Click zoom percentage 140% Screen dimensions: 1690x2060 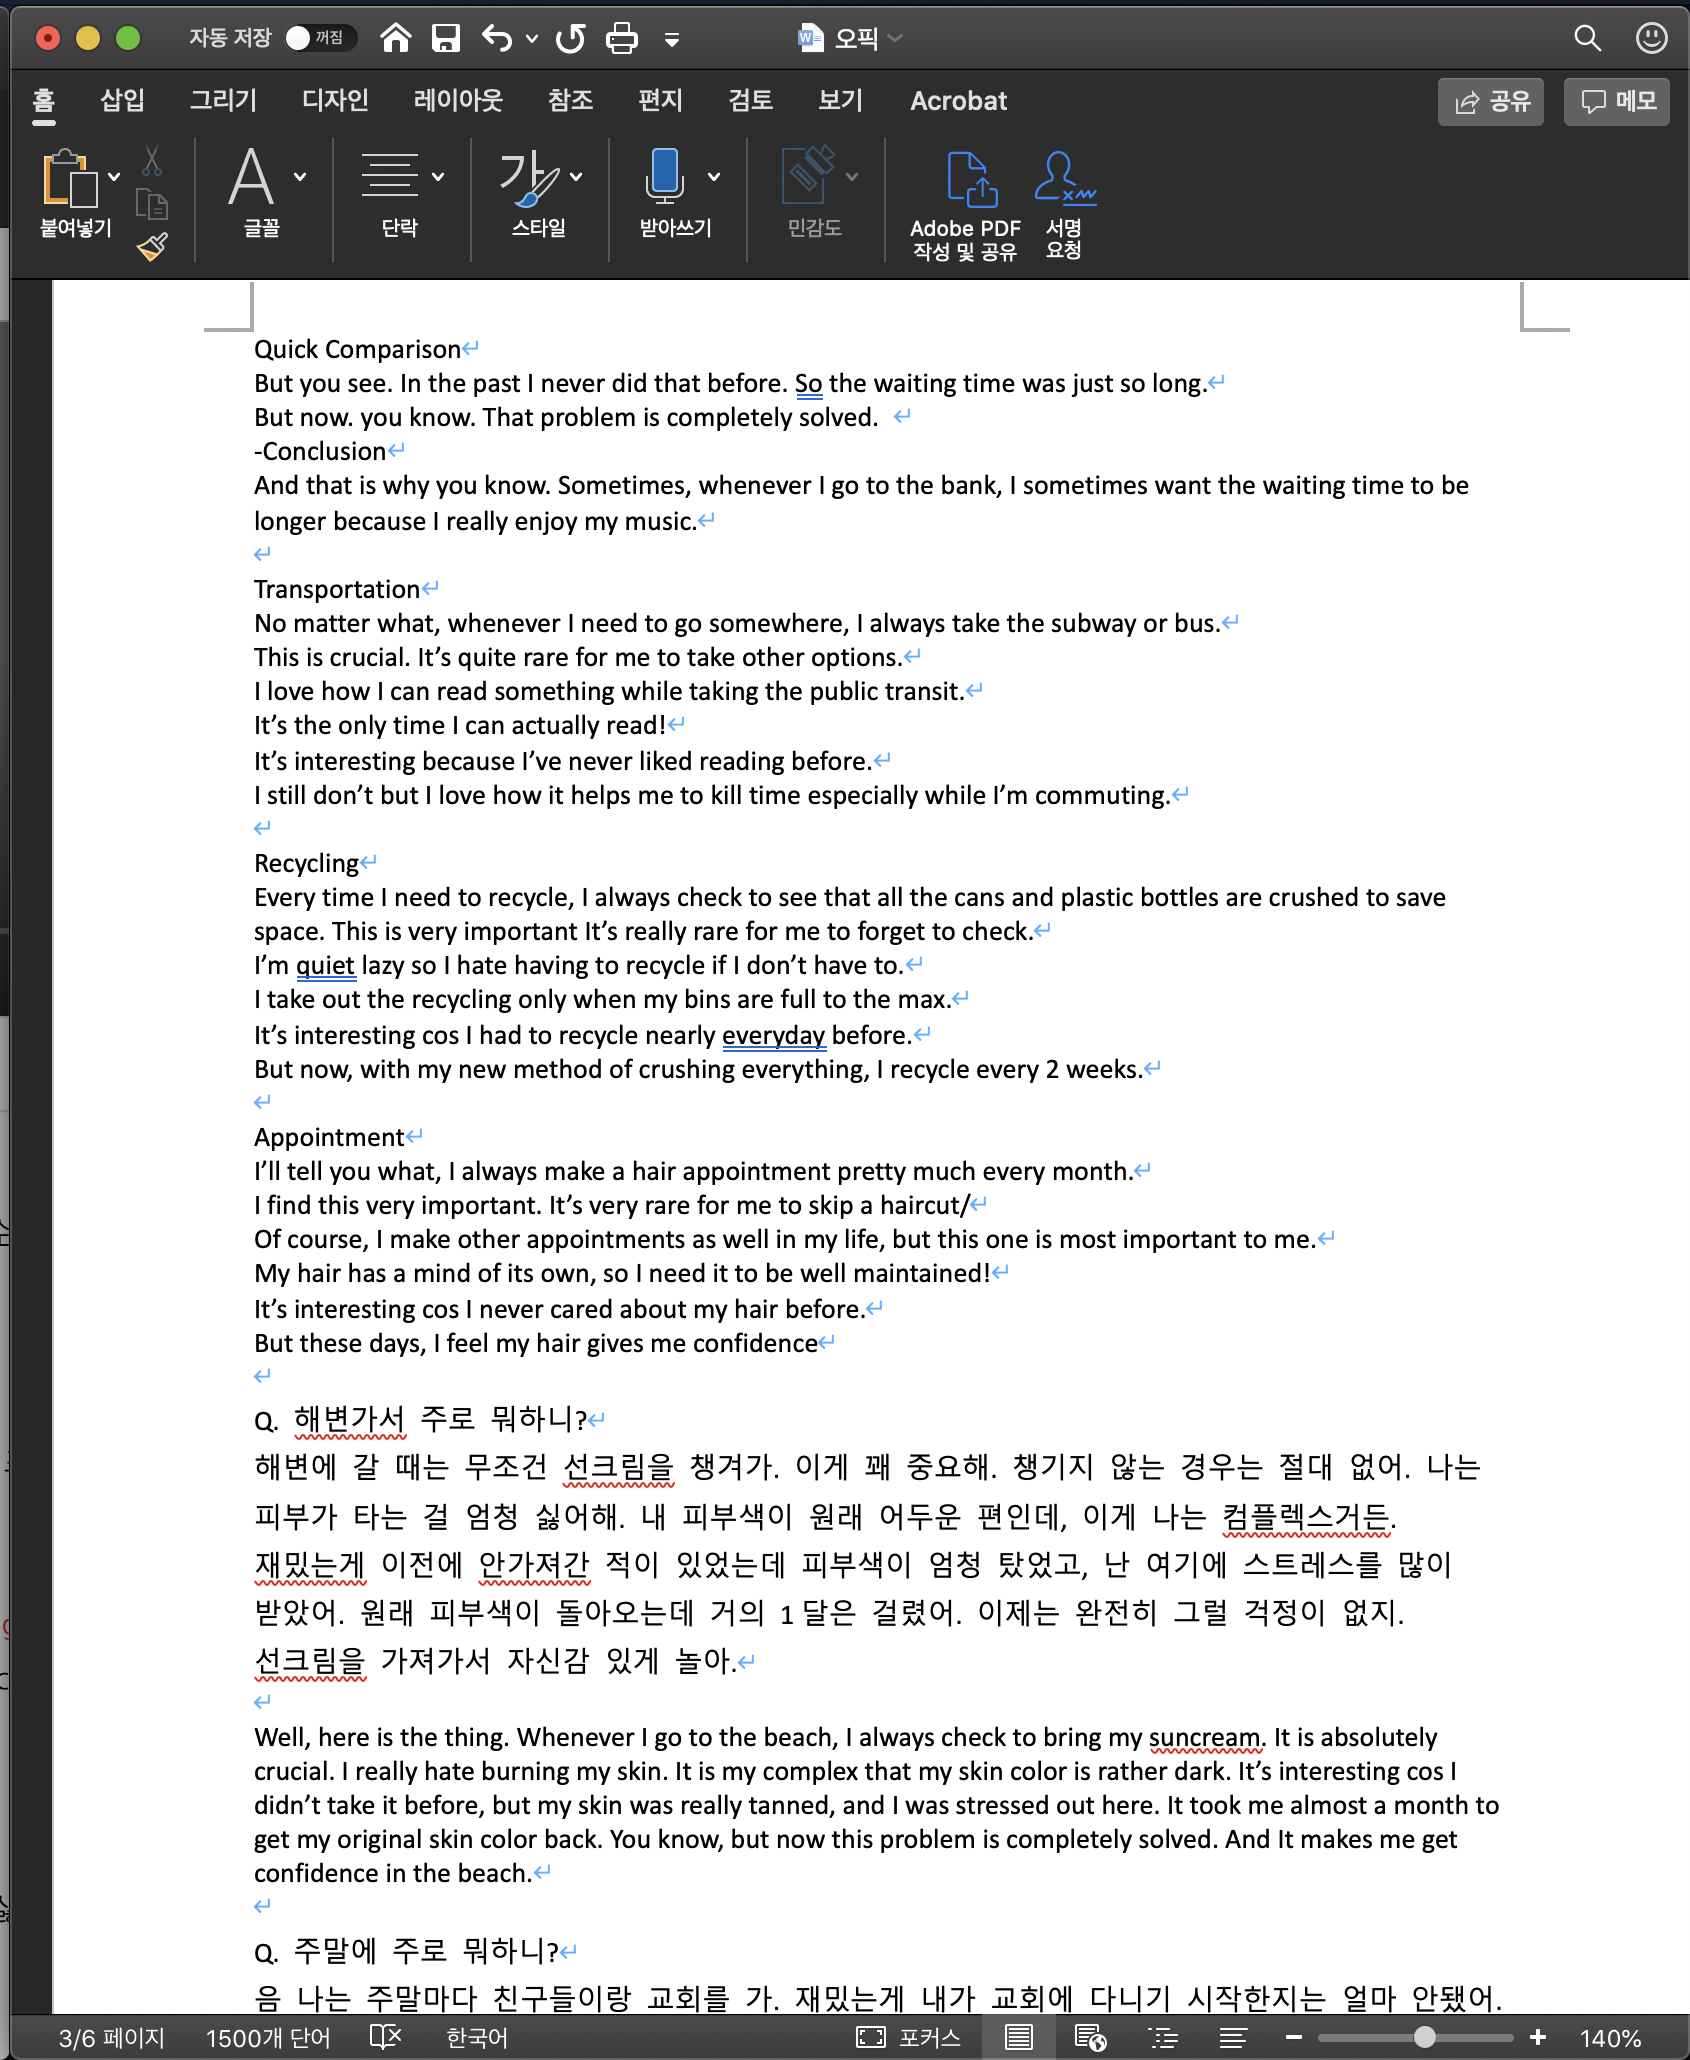[1610, 2037]
